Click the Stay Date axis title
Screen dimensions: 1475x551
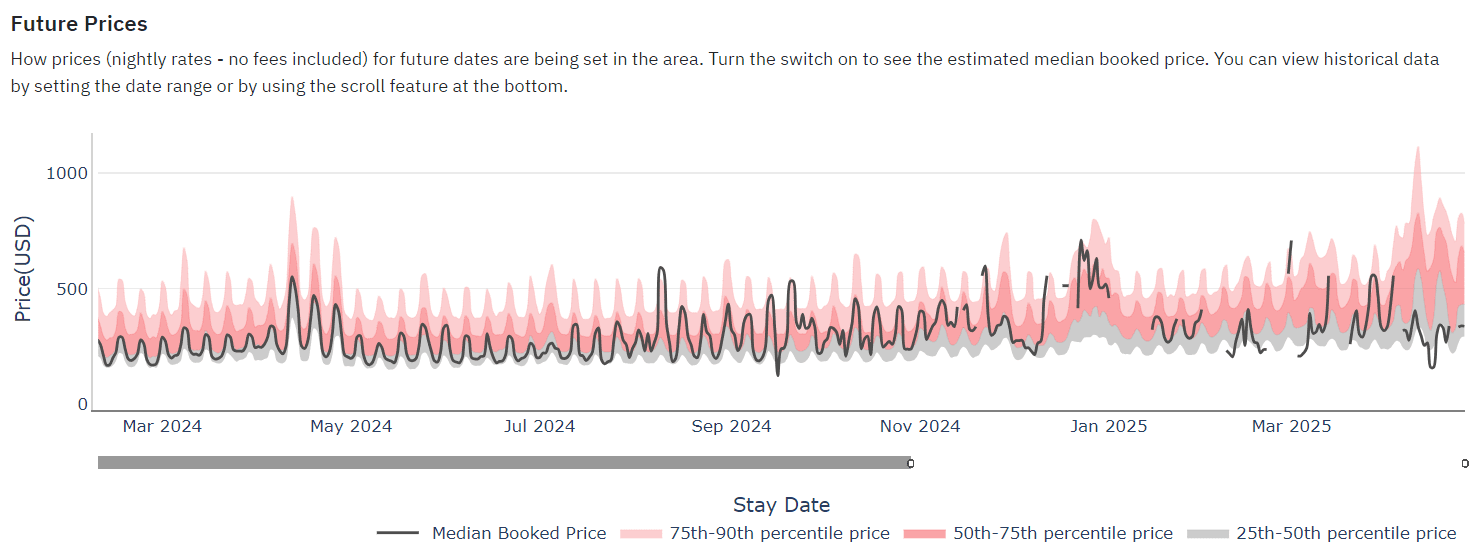pyautogui.click(x=781, y=504)
